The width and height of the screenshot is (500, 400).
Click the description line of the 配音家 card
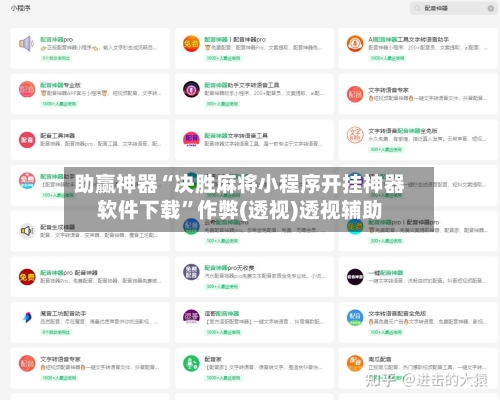pos(264,368)
